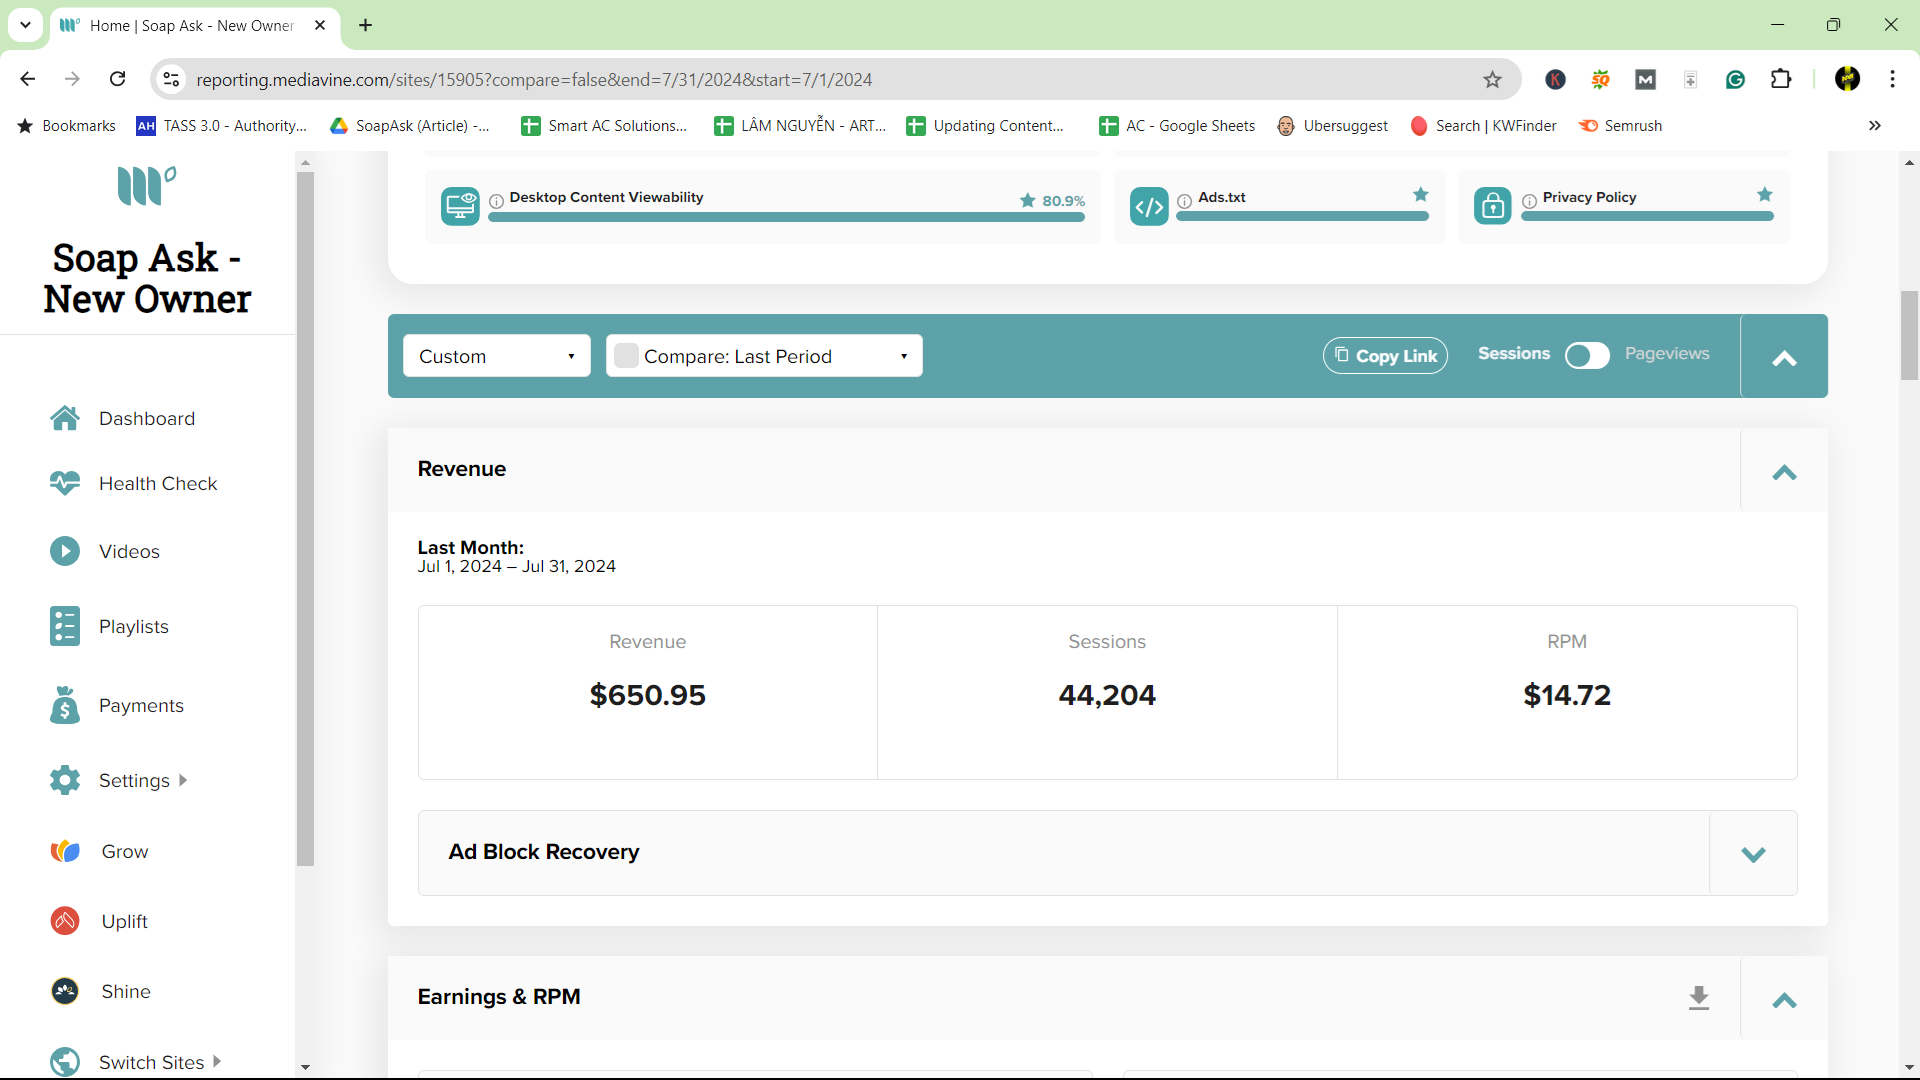The image size is (1920, 1080).
Task: Click the Desktop Content Viewability progress bar
Action: 786,217
